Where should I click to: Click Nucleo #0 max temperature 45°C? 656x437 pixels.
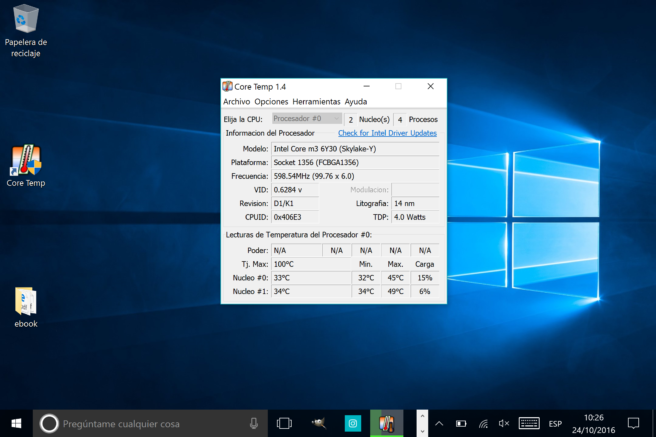coord(395,278)
